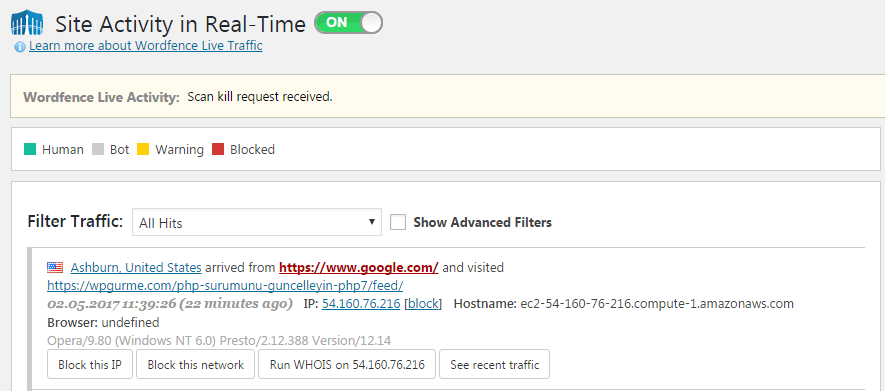Follow the https://www.google.com/ referrer link

coord(359,267)
